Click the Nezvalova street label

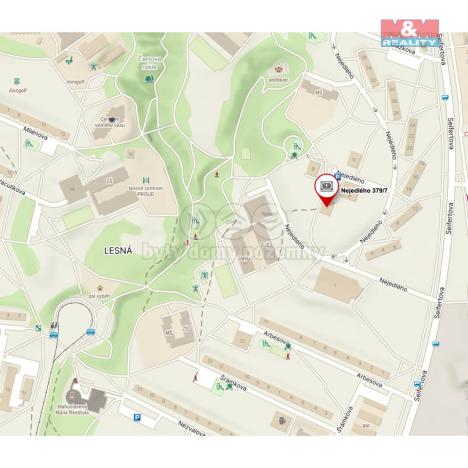click(x=191, y=428)
